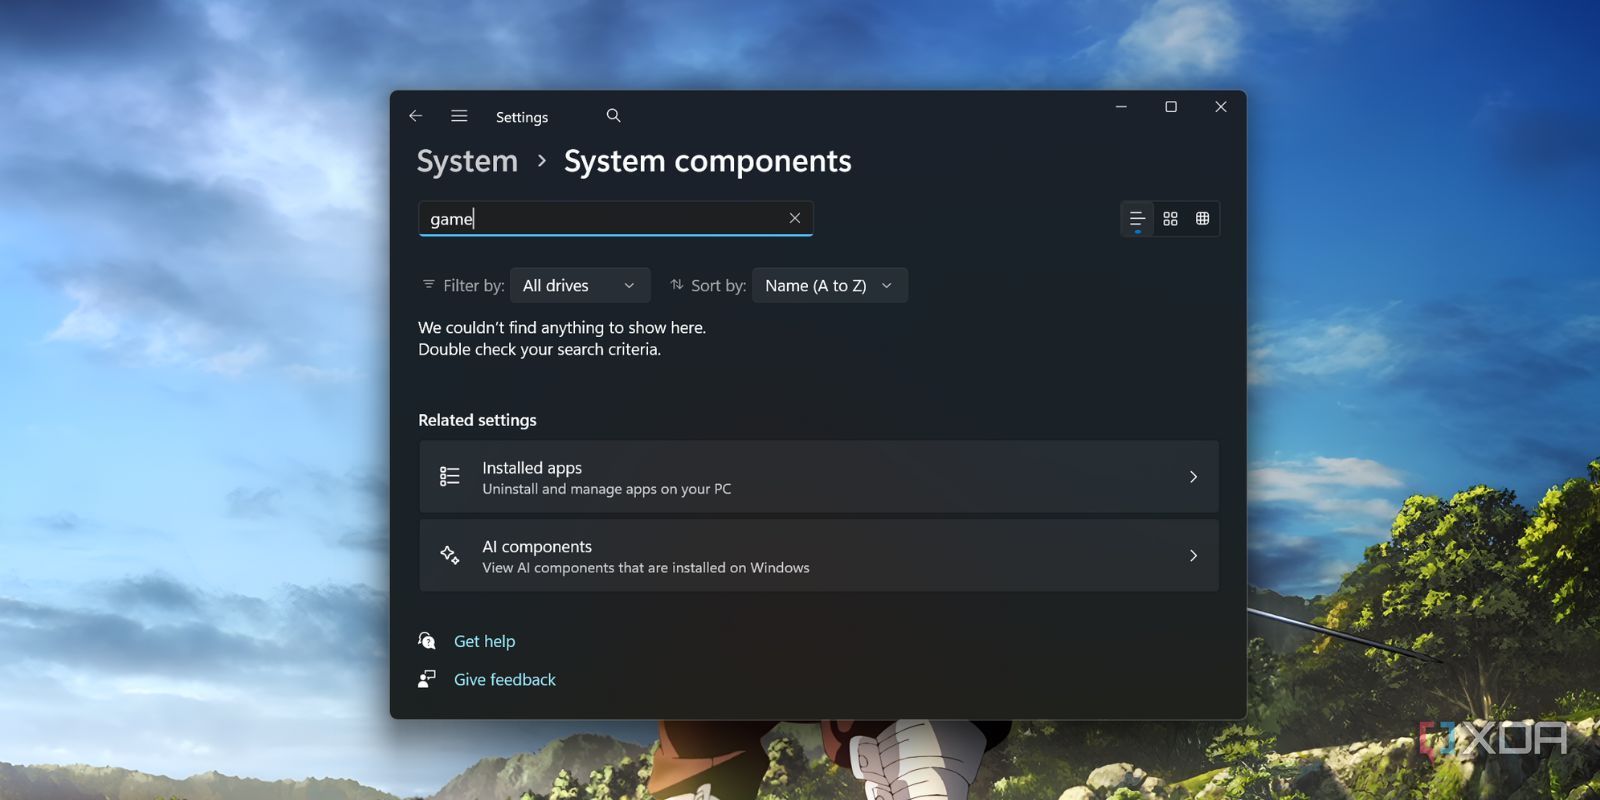
Task: Navigate to System in the breadcrumb
Action: pyautogui.click(x=467, y=162)
